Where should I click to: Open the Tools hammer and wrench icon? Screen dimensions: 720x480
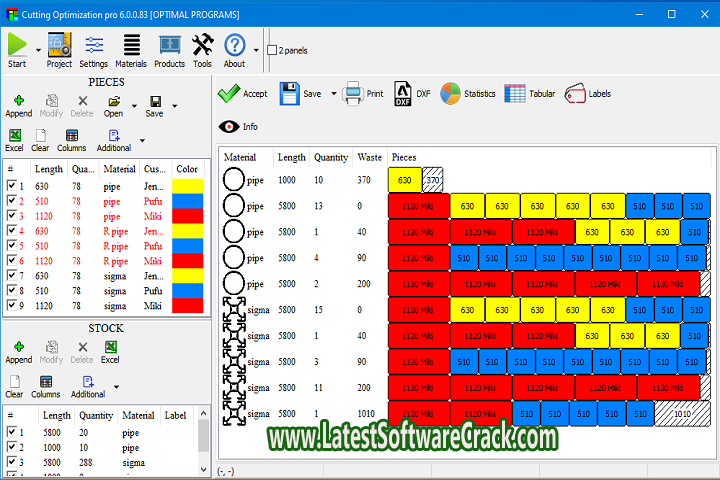pos(202,50)
